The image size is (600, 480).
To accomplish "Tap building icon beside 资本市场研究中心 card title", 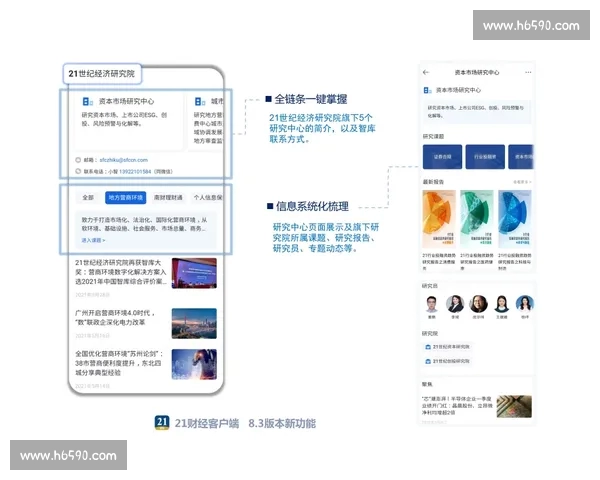I will pos(88,101).
